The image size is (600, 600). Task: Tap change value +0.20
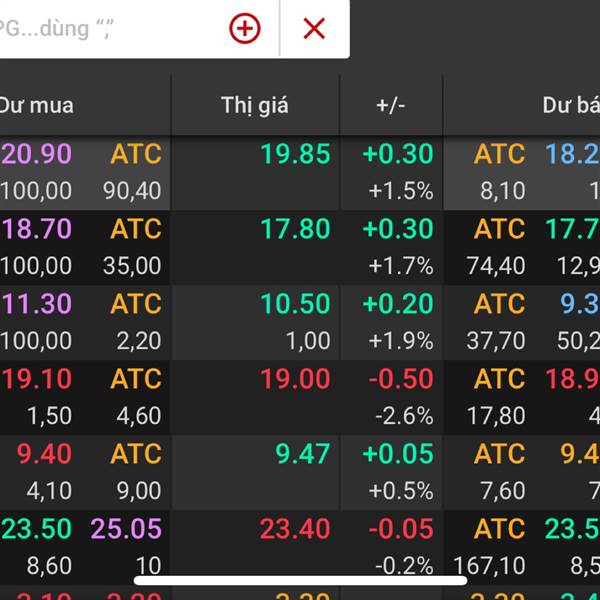pyautogui.click(x=398, y=304)
